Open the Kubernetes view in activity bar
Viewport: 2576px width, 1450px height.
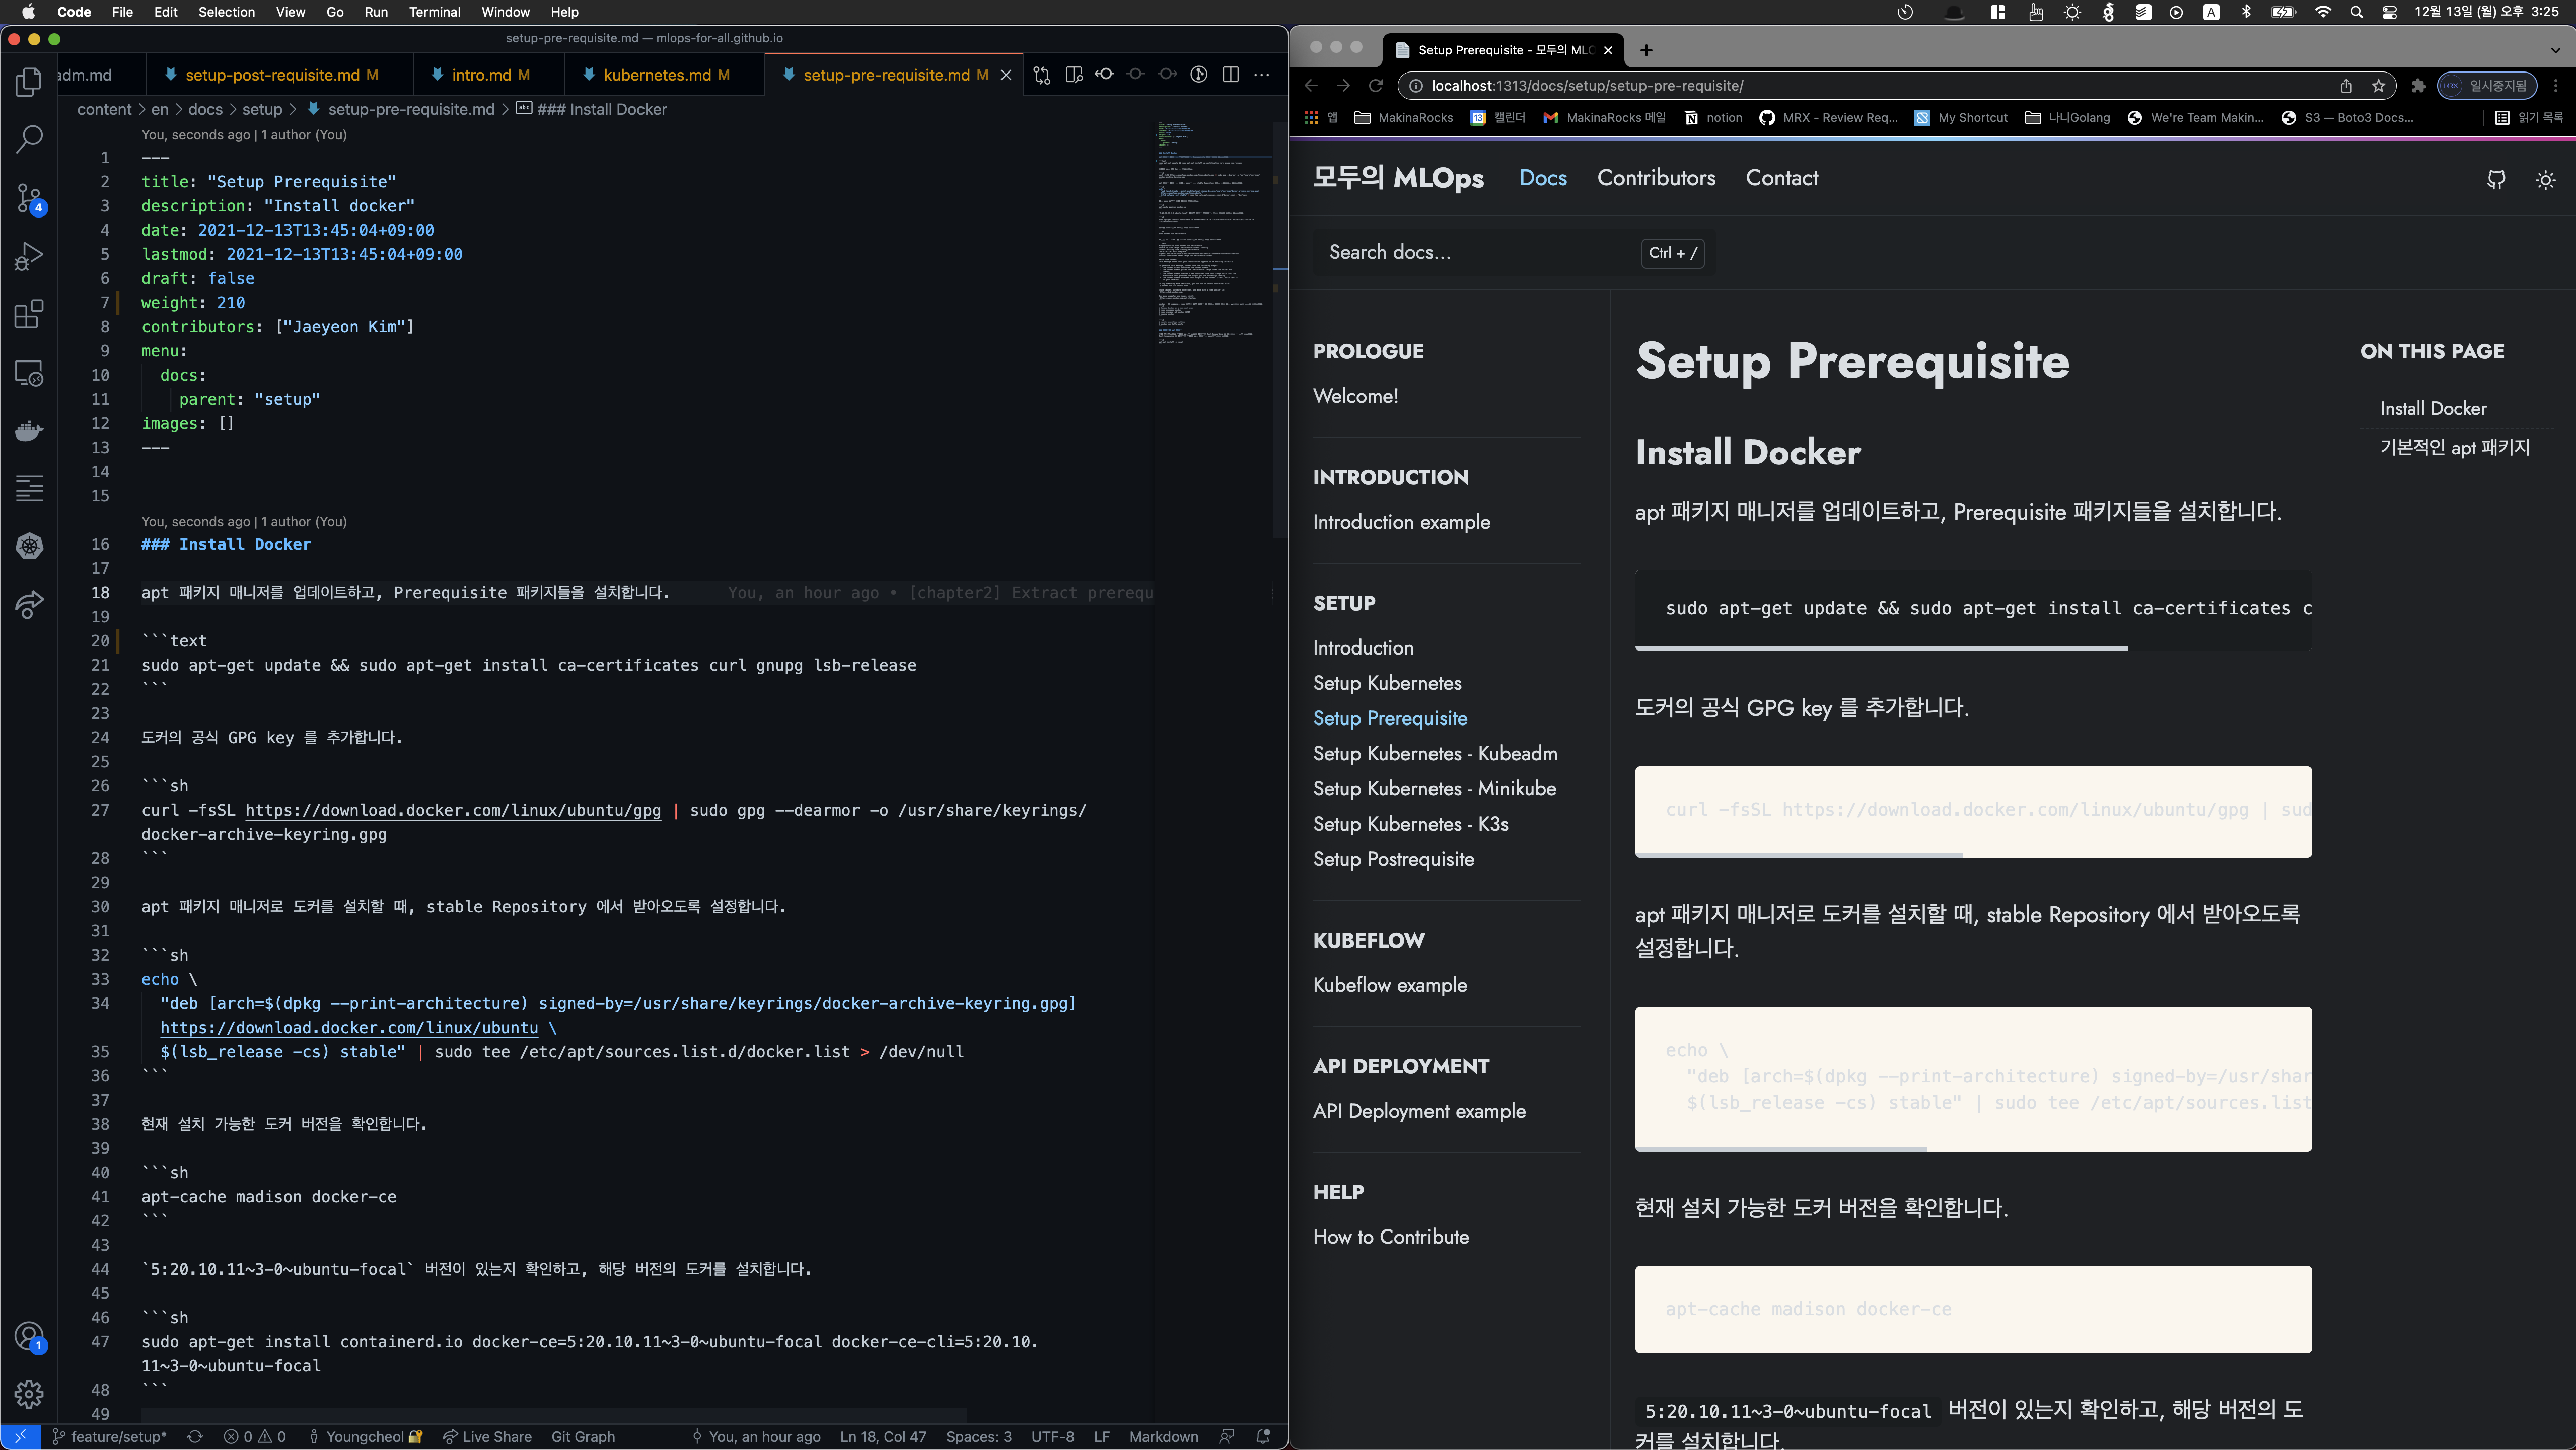(x=29, y=546)
